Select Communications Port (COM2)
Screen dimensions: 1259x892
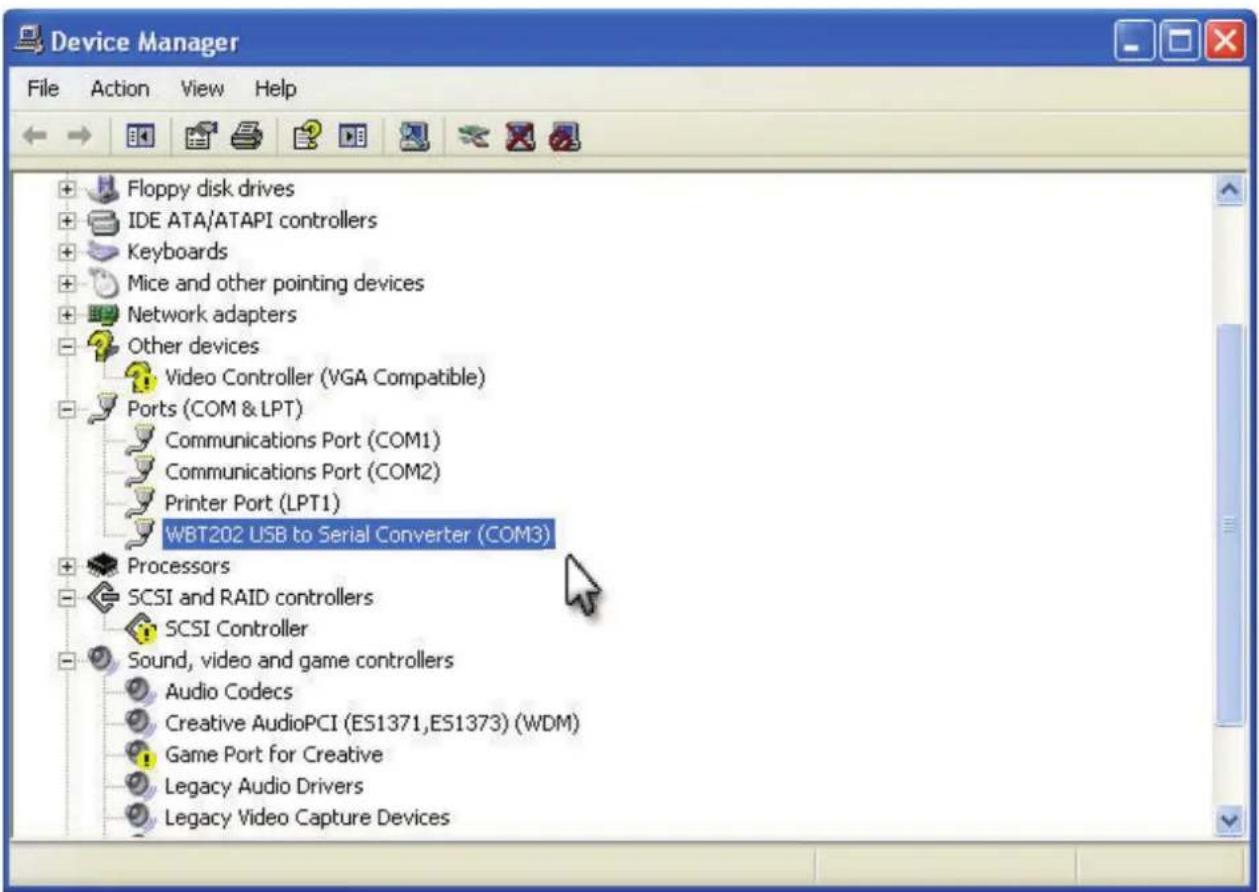[302, 471]
